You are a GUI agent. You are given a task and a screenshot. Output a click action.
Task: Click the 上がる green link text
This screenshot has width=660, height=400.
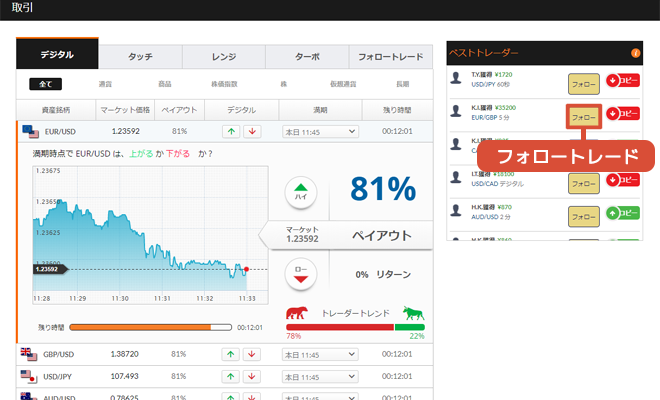141,154
